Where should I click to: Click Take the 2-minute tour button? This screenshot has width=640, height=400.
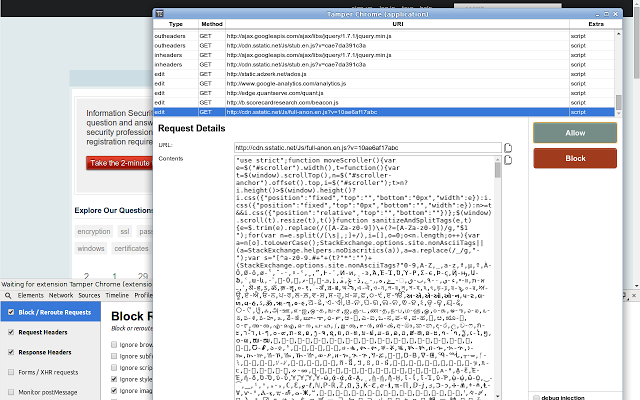point(120,163)
